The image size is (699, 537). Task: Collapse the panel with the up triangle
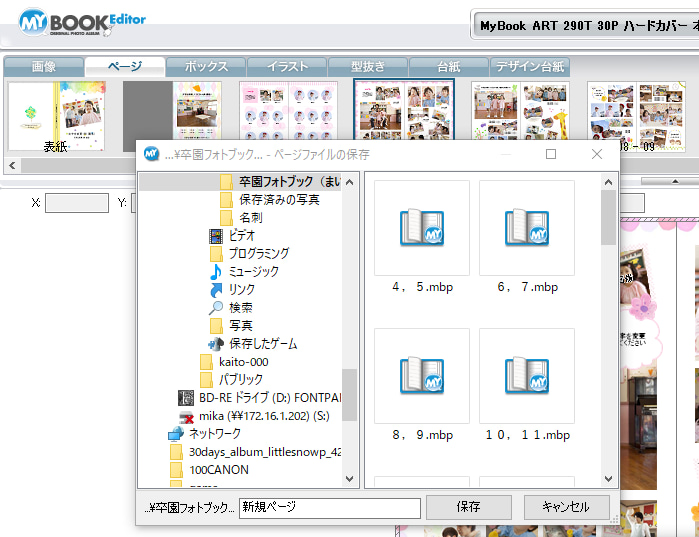click(x=675, y=181)
